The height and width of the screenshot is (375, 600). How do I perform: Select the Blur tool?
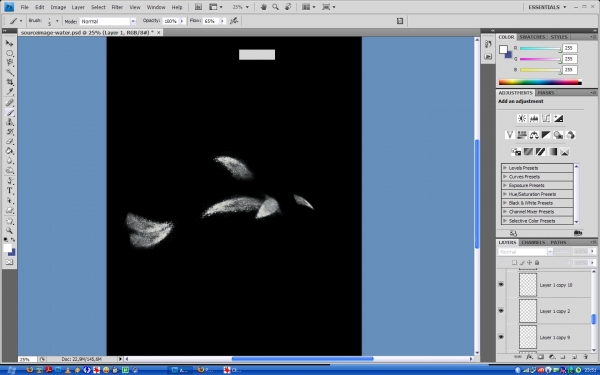pos(10,161)
